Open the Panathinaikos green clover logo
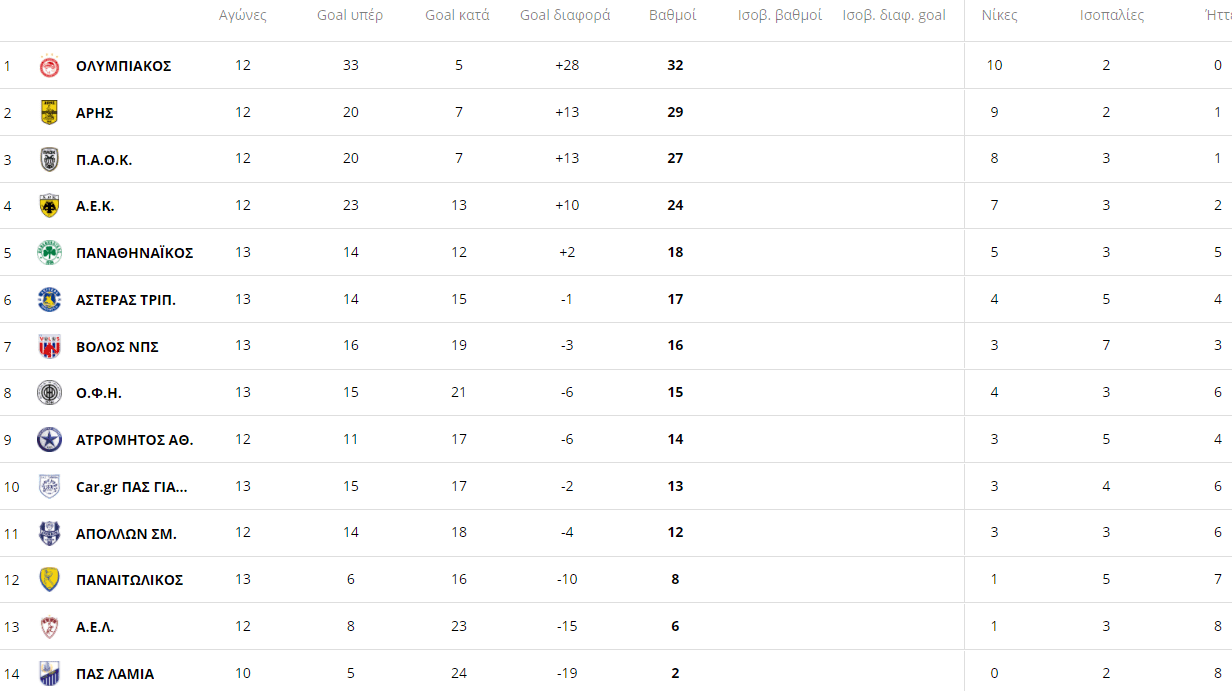The height and width of the screenshot is (691, 1232). point(49,252)
